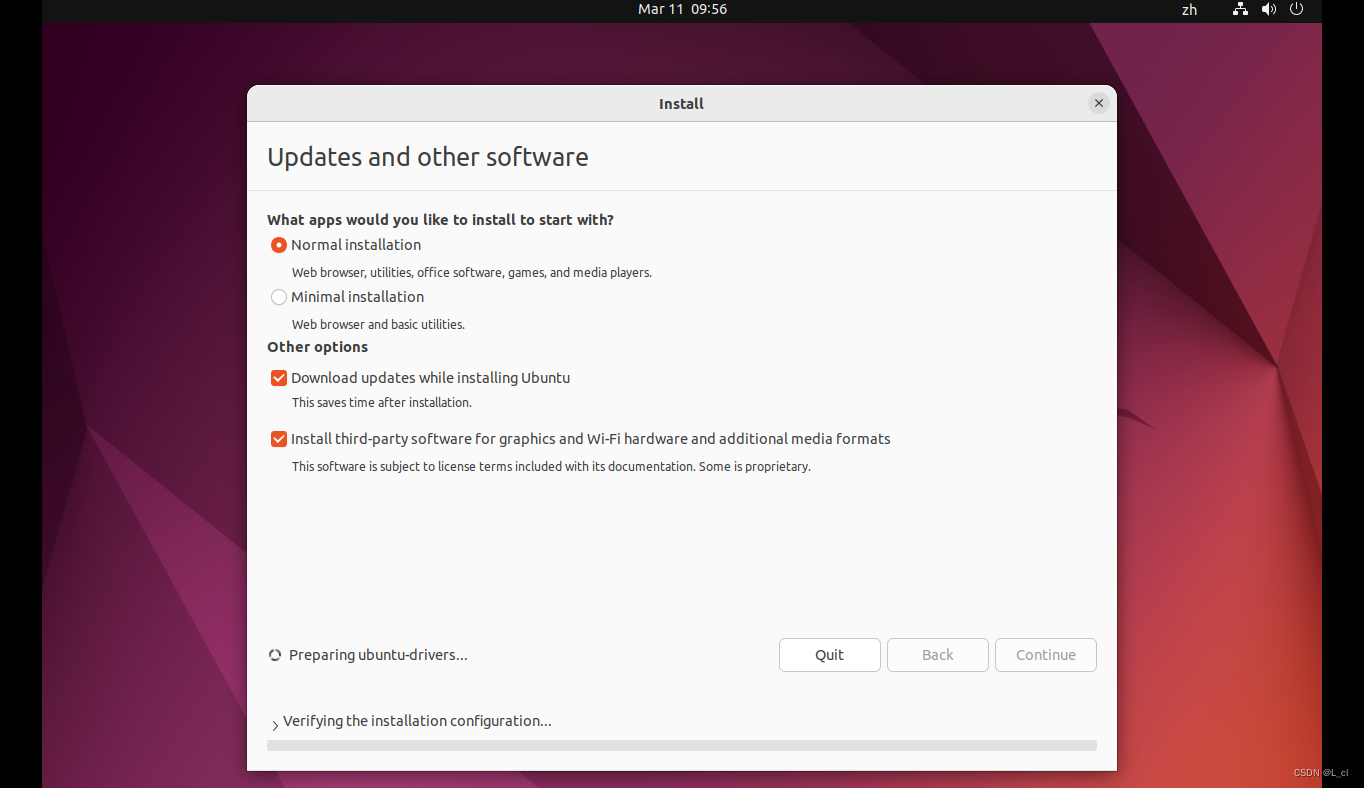The width and height of the screenshot is (1364, 788).
Task: Open the zh input language indicator
Action: pos(1189,9)
